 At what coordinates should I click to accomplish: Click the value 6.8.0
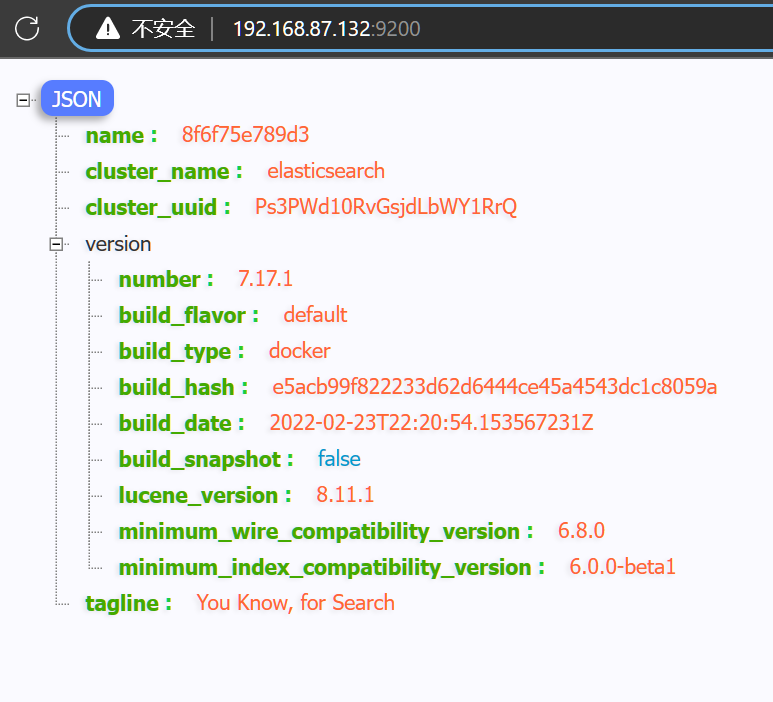581,531
